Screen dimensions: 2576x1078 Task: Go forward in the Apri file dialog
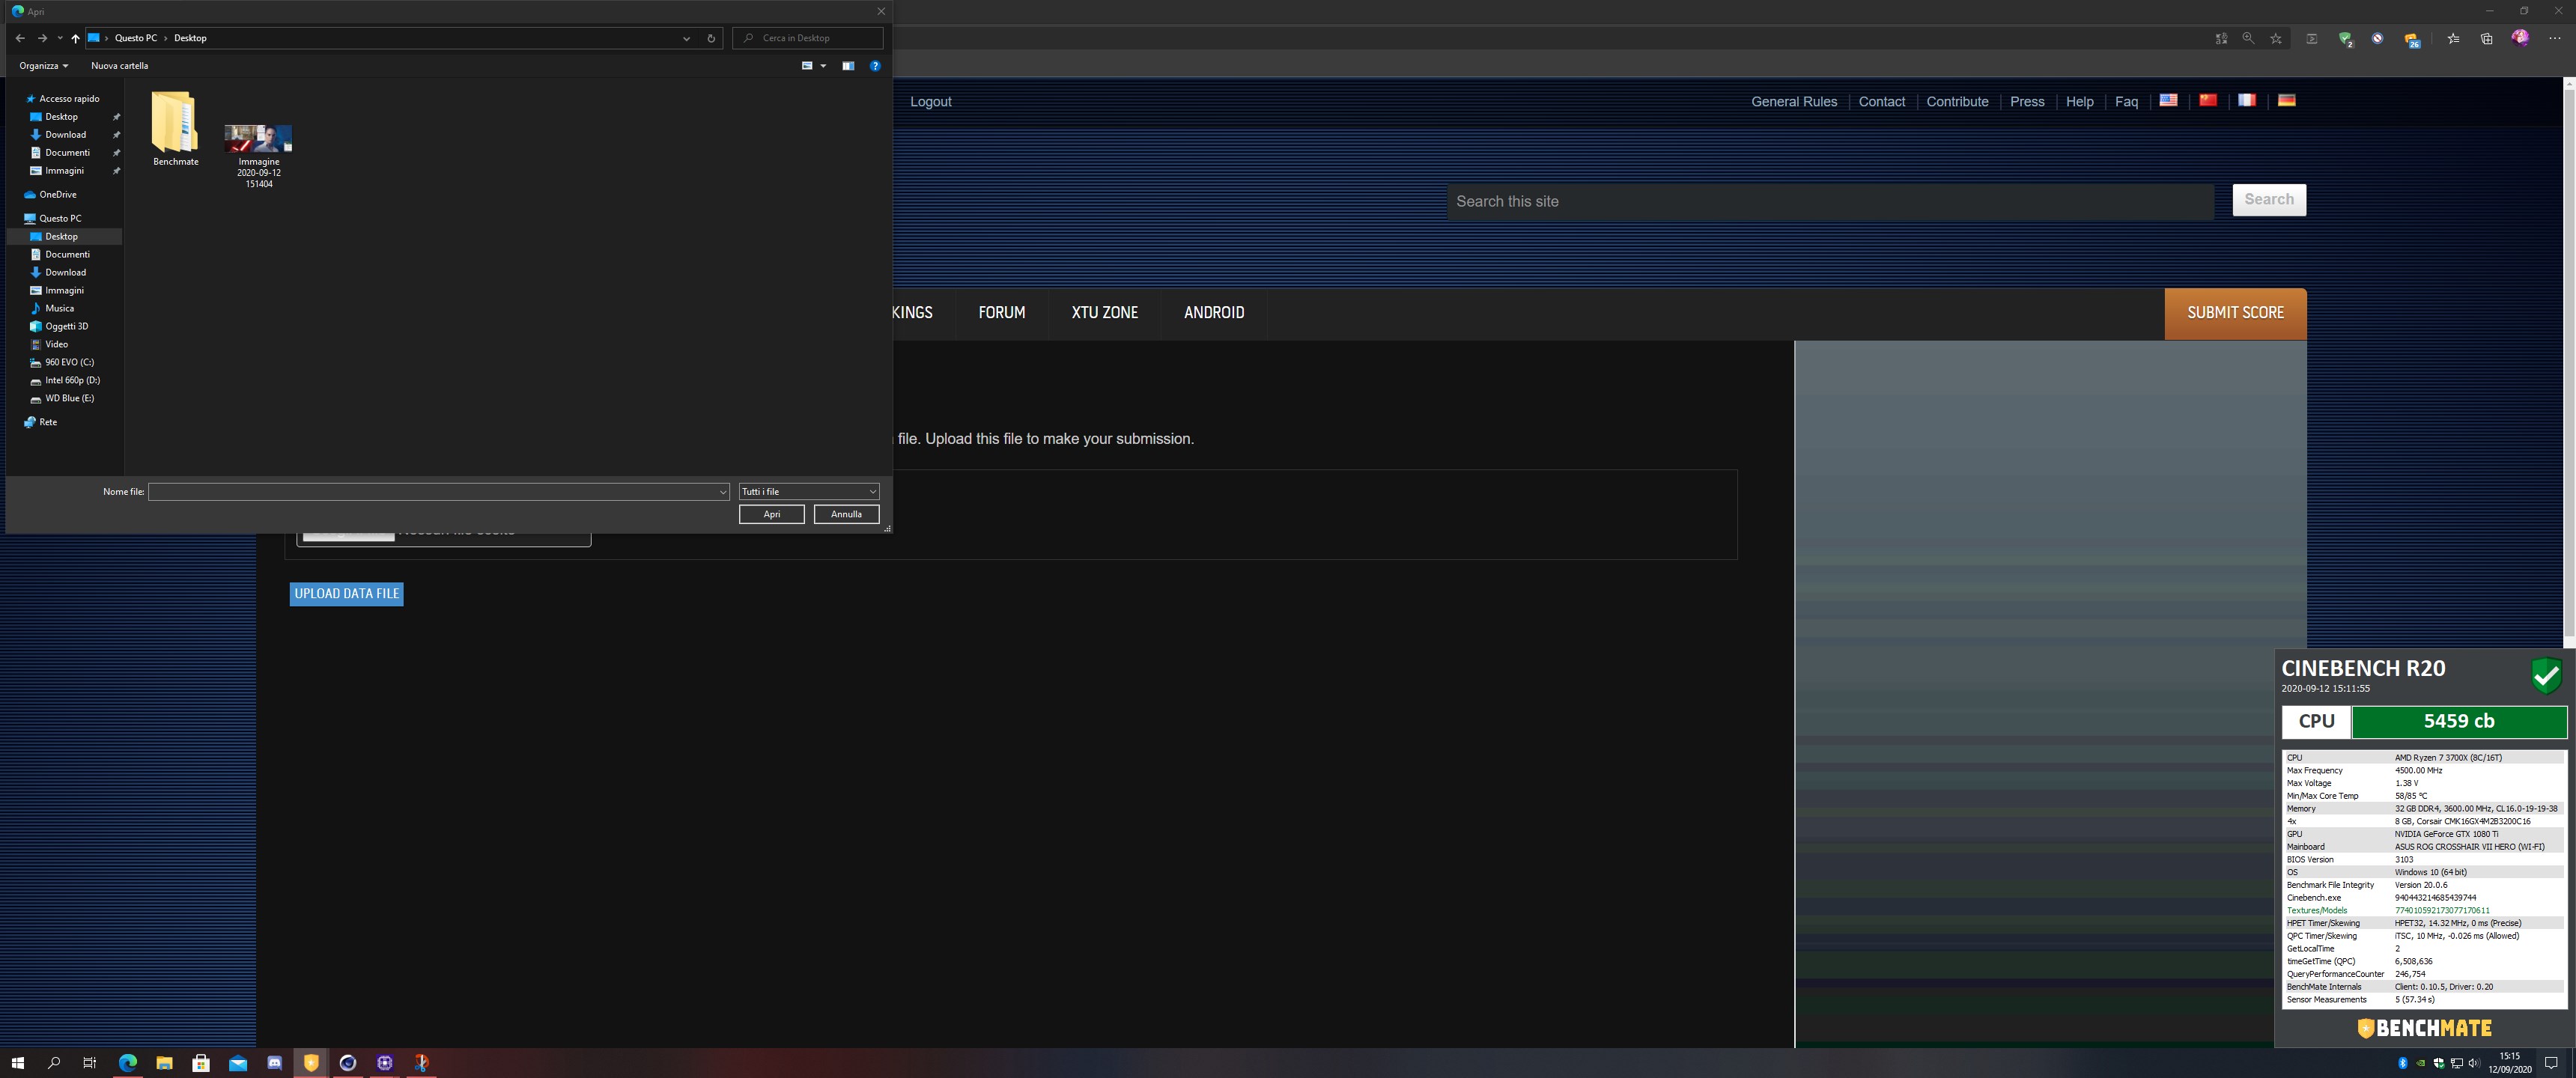(x=42, y=38)
